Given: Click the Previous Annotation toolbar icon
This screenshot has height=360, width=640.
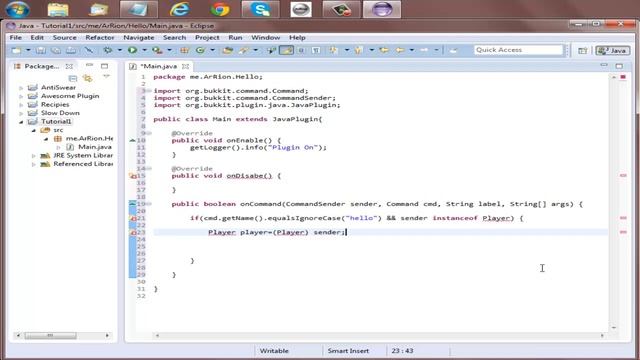Looking at the screenshot, I should pos(358,50).
